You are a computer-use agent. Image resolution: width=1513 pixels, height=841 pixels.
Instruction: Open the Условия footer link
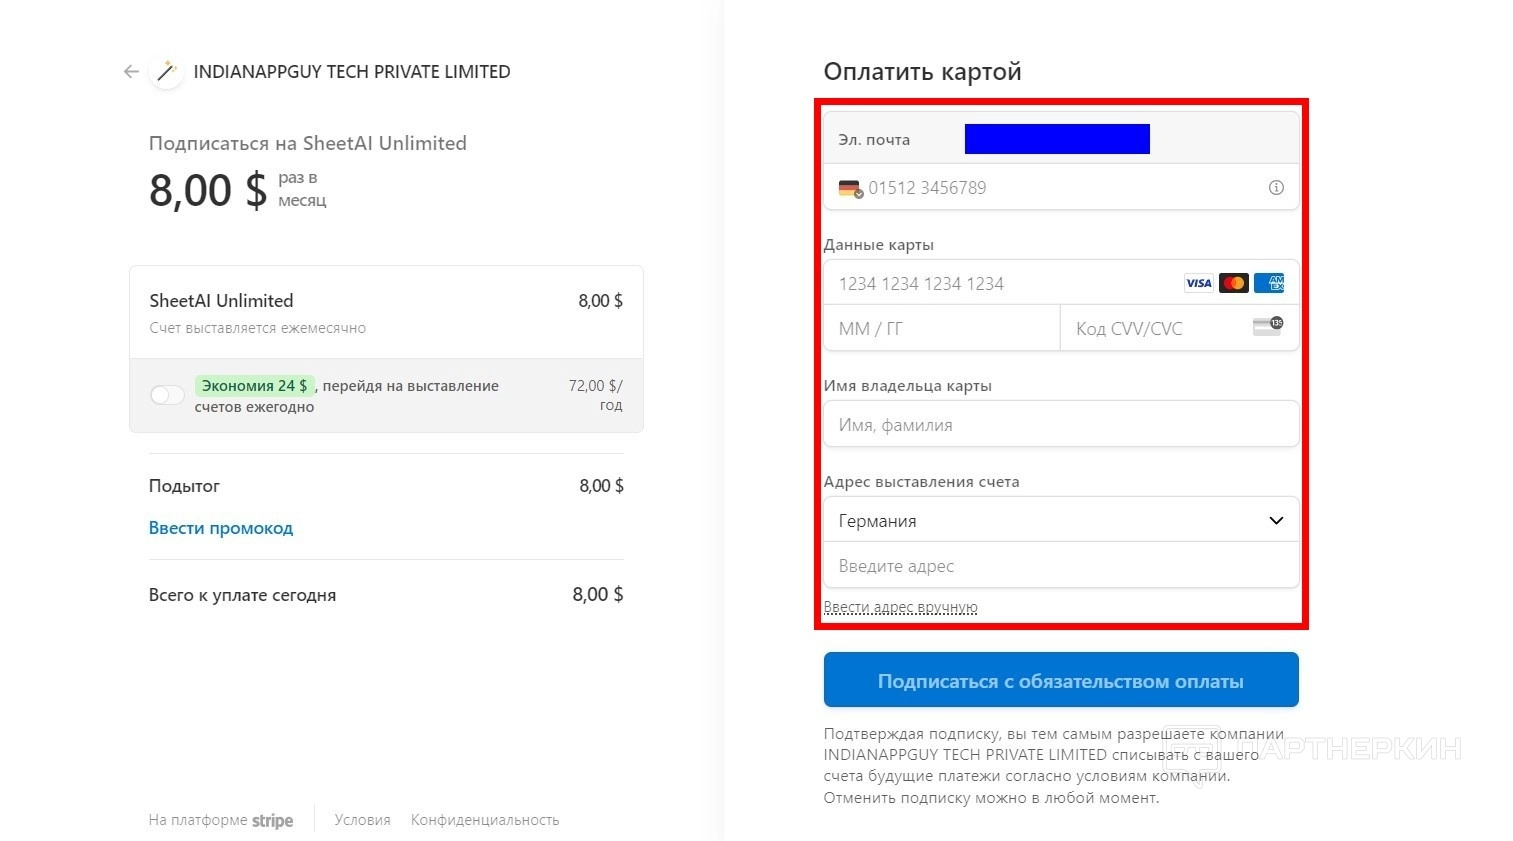[x=362, y=820]
